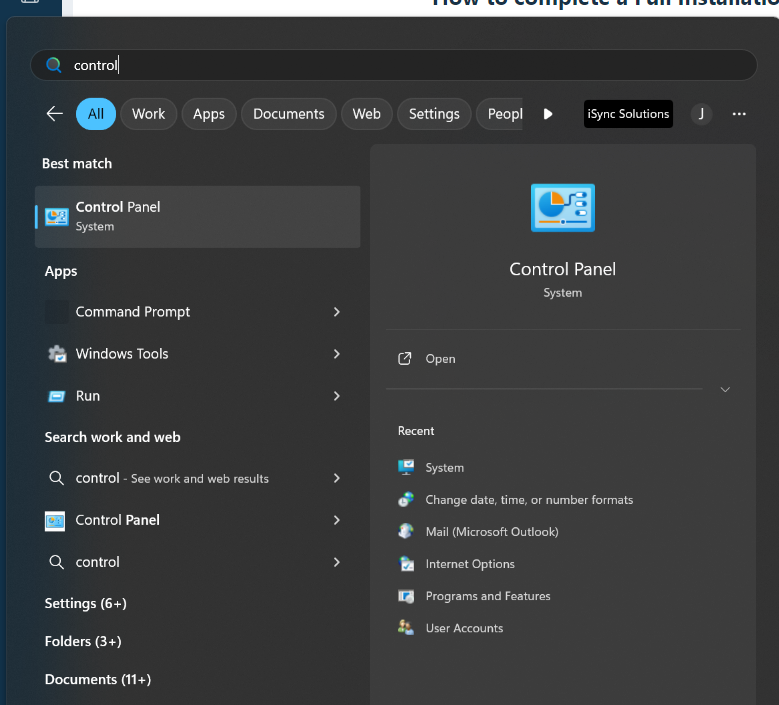Click Open action in preview pane
The height and width of the screenshot is (705, 779).
point(563,359)
